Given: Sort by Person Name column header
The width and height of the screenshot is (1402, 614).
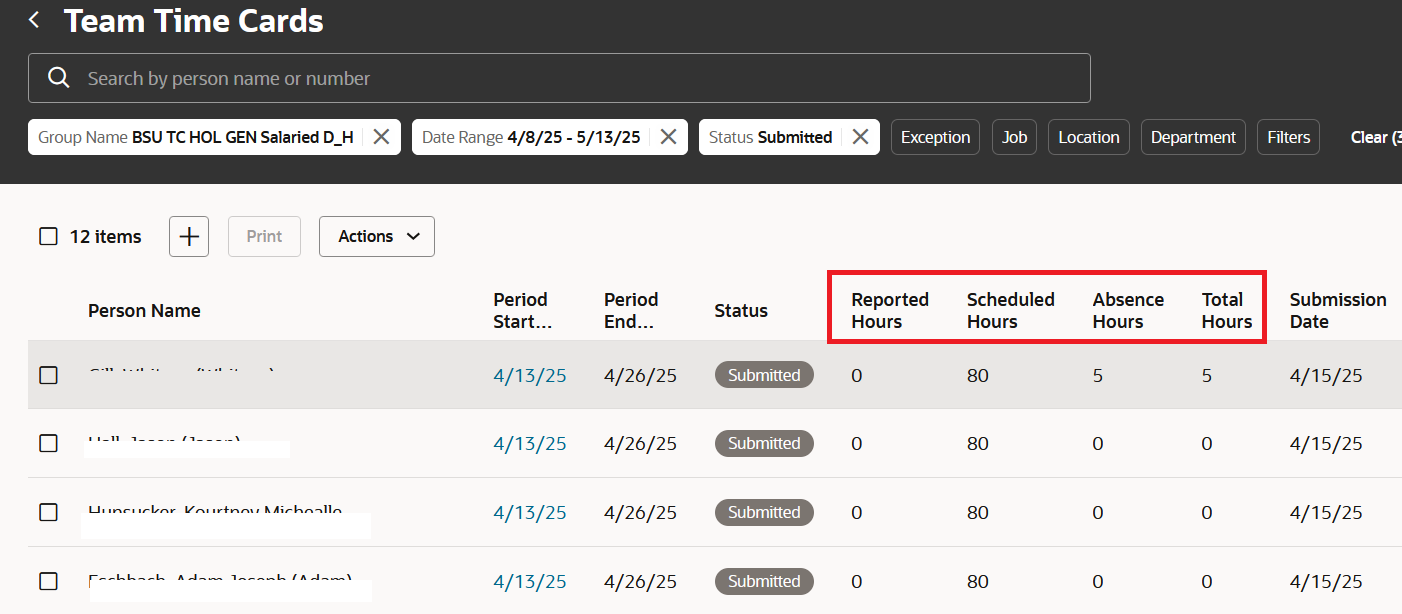Looking at the screenshot, I should (144, 311).
